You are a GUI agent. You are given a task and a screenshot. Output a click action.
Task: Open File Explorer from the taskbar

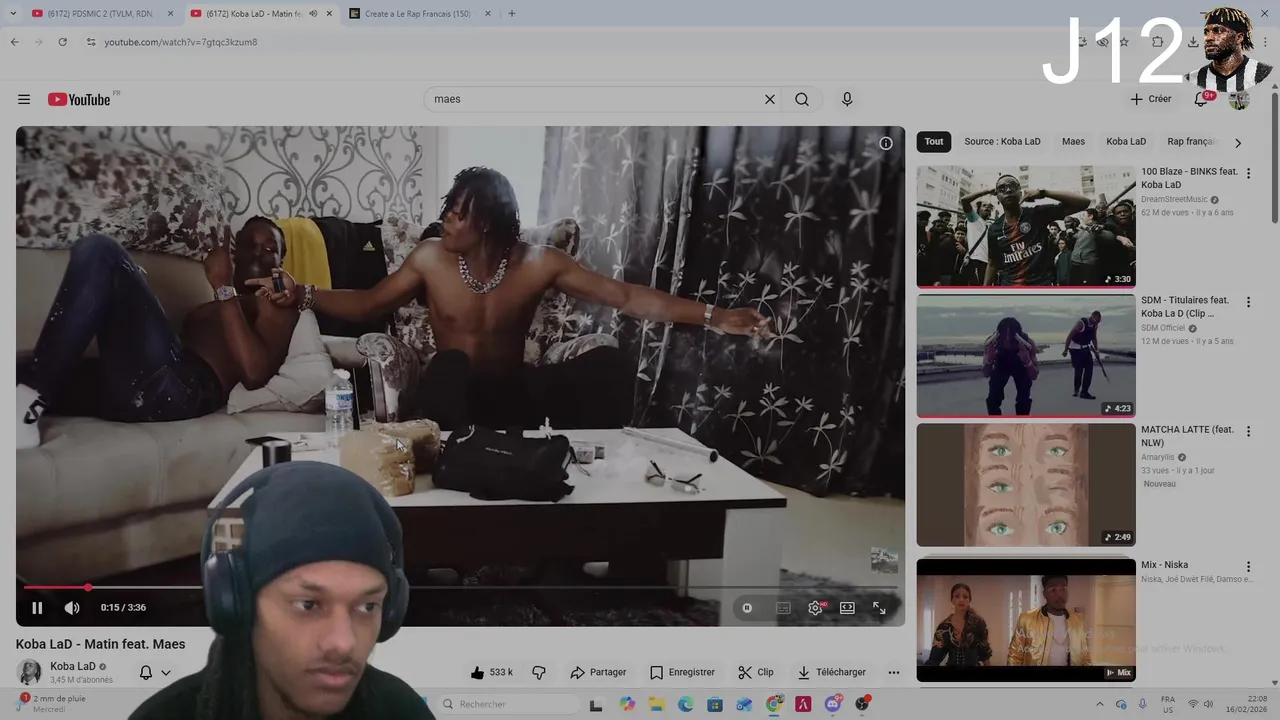click(657, 704)
